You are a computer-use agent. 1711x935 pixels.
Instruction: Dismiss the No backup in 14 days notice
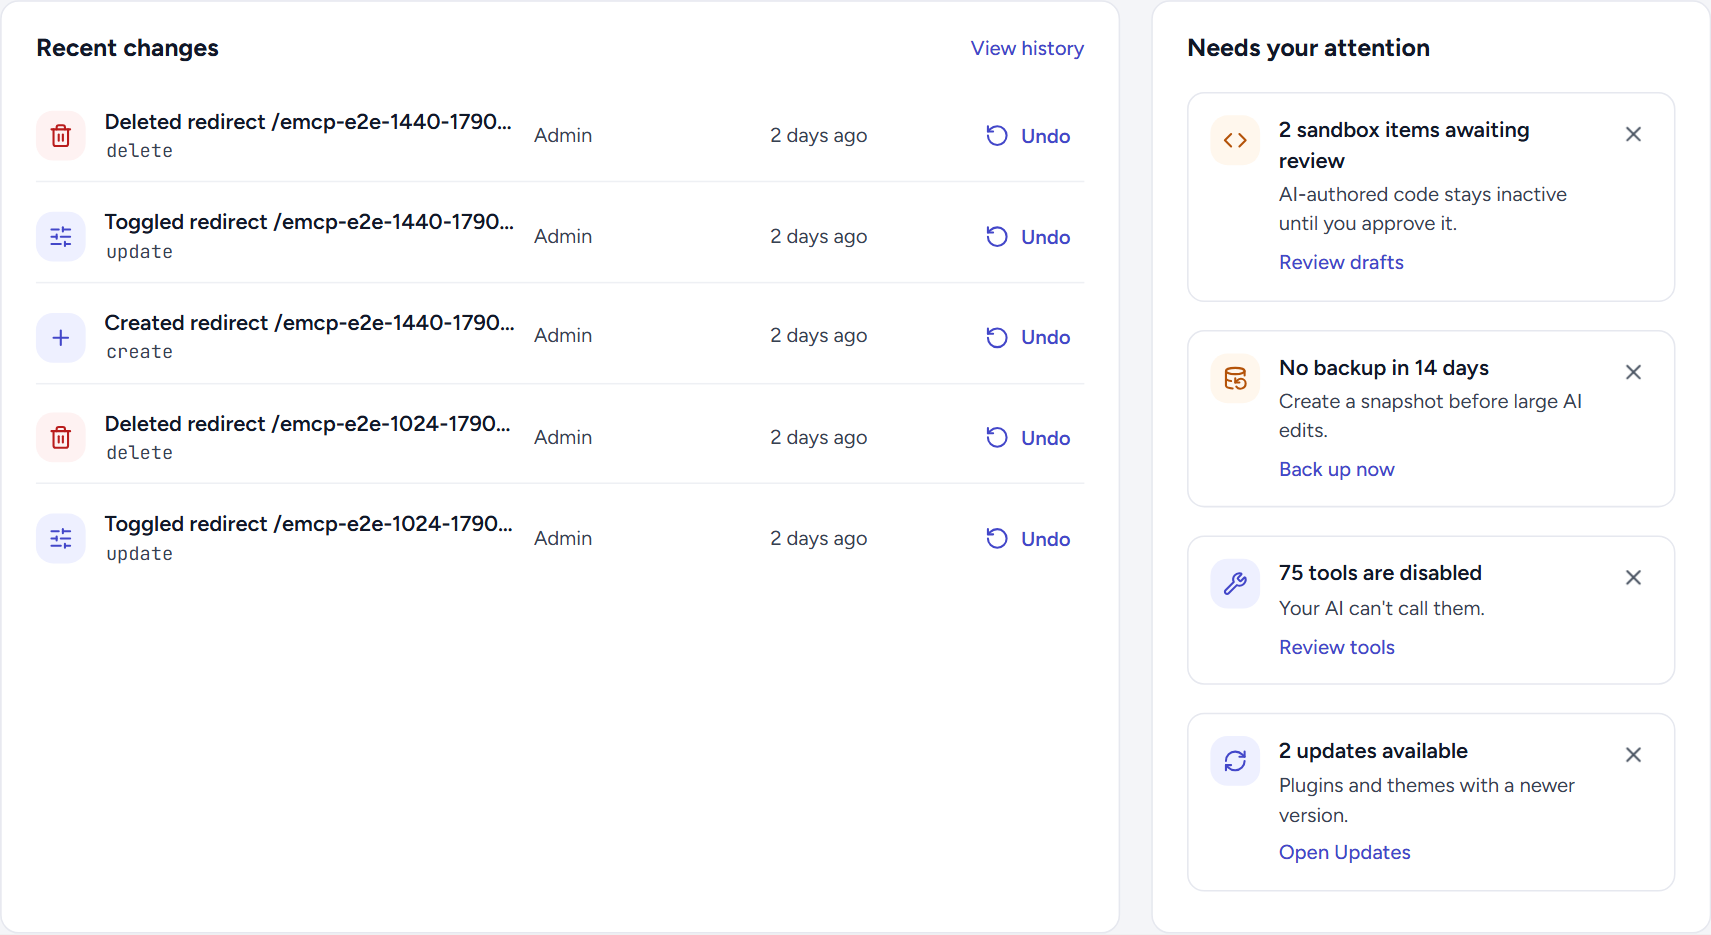tap(1633, 372)
